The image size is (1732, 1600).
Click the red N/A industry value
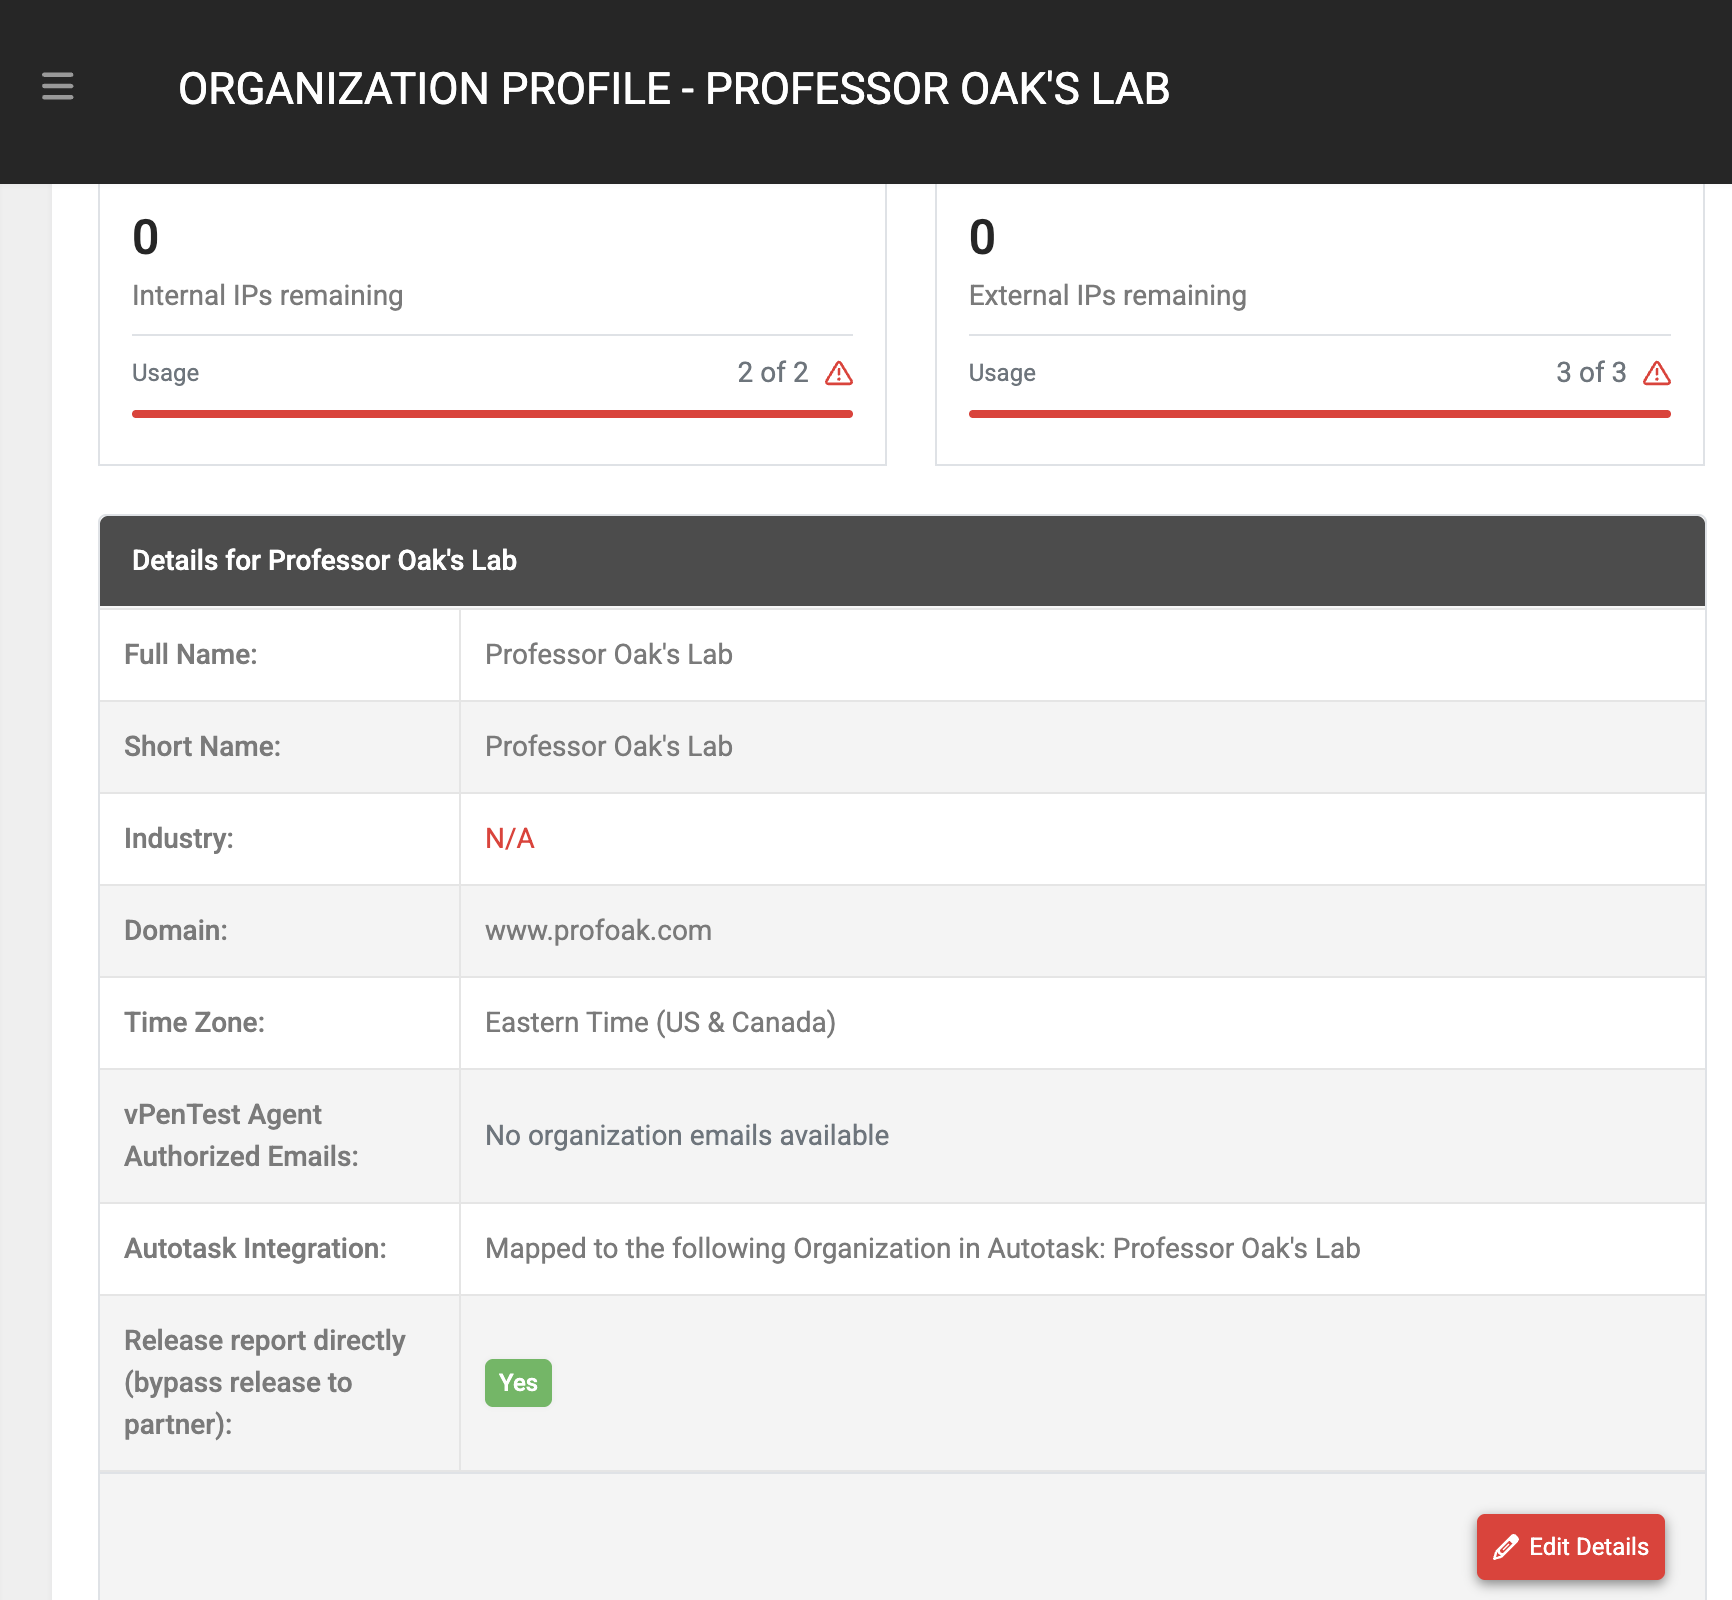(510, 839)
